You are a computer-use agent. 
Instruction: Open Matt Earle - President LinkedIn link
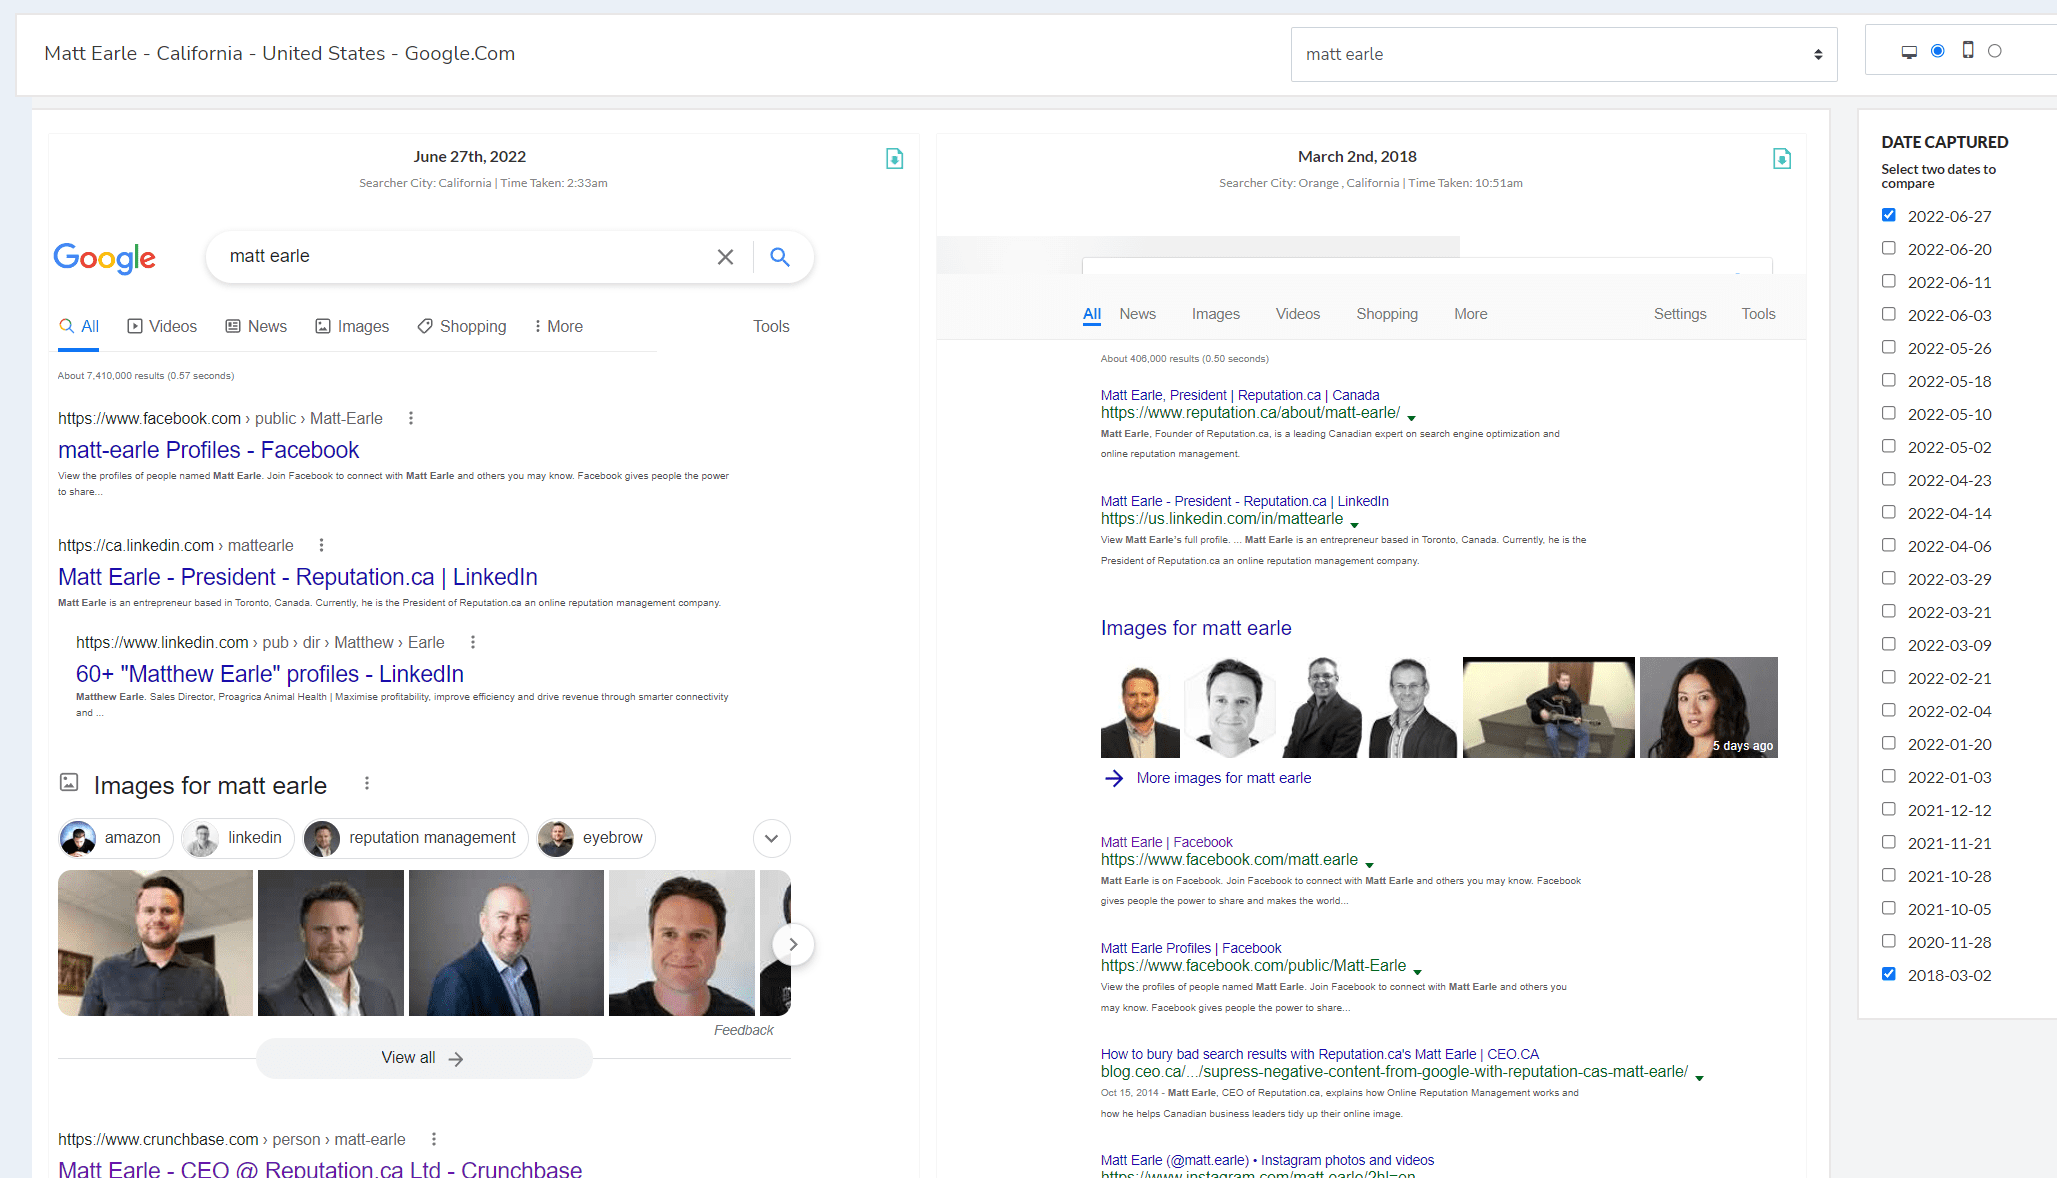pos(297,577)
